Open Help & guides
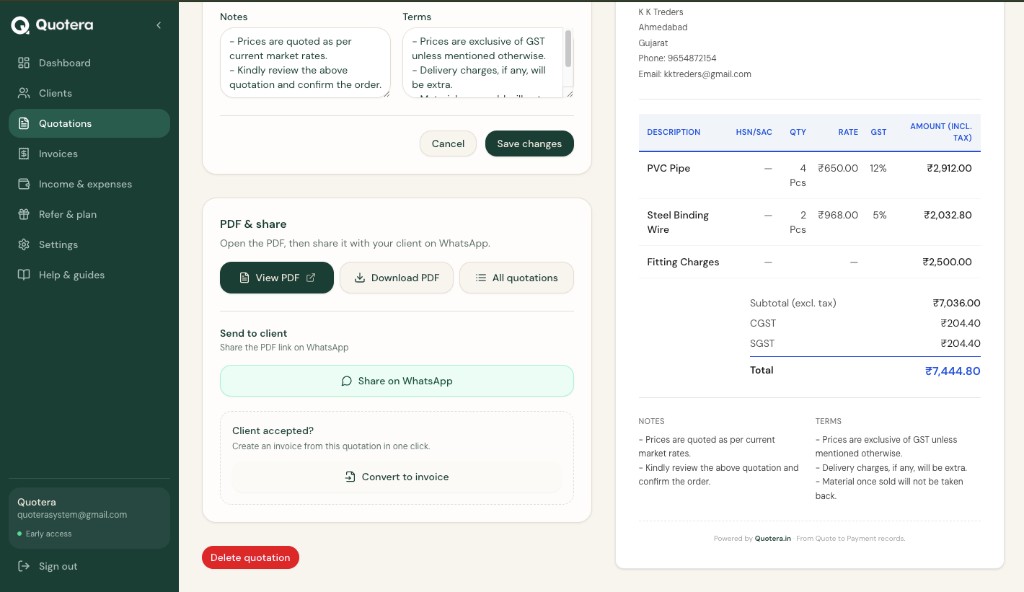The image size is (1024, 592). pyautogui.click(x=89, y=275)
